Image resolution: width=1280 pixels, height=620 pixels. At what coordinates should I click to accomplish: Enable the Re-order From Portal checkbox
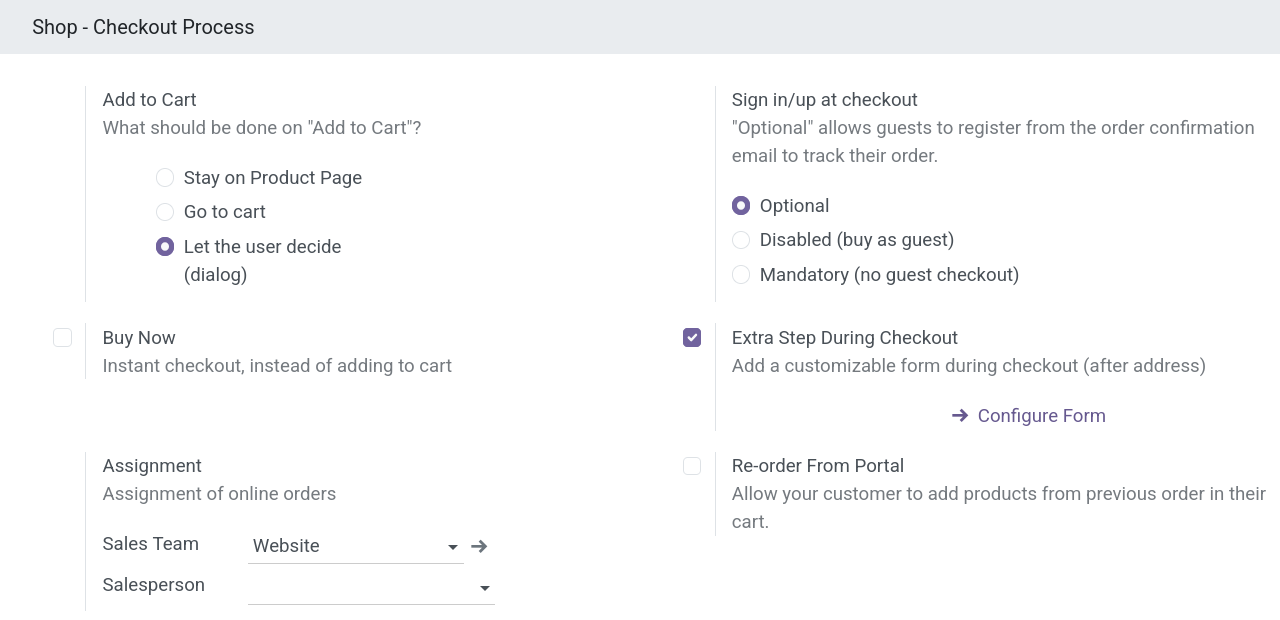point(692,466)
